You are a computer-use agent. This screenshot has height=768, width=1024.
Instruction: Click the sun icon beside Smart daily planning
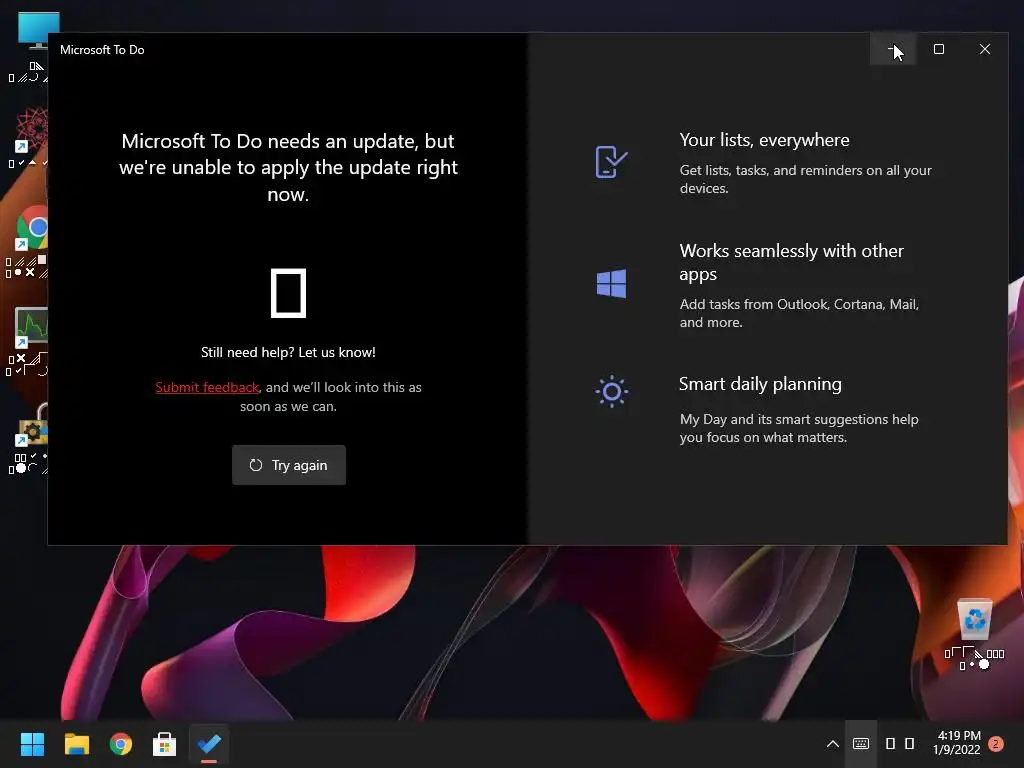[x=611, y=392]
